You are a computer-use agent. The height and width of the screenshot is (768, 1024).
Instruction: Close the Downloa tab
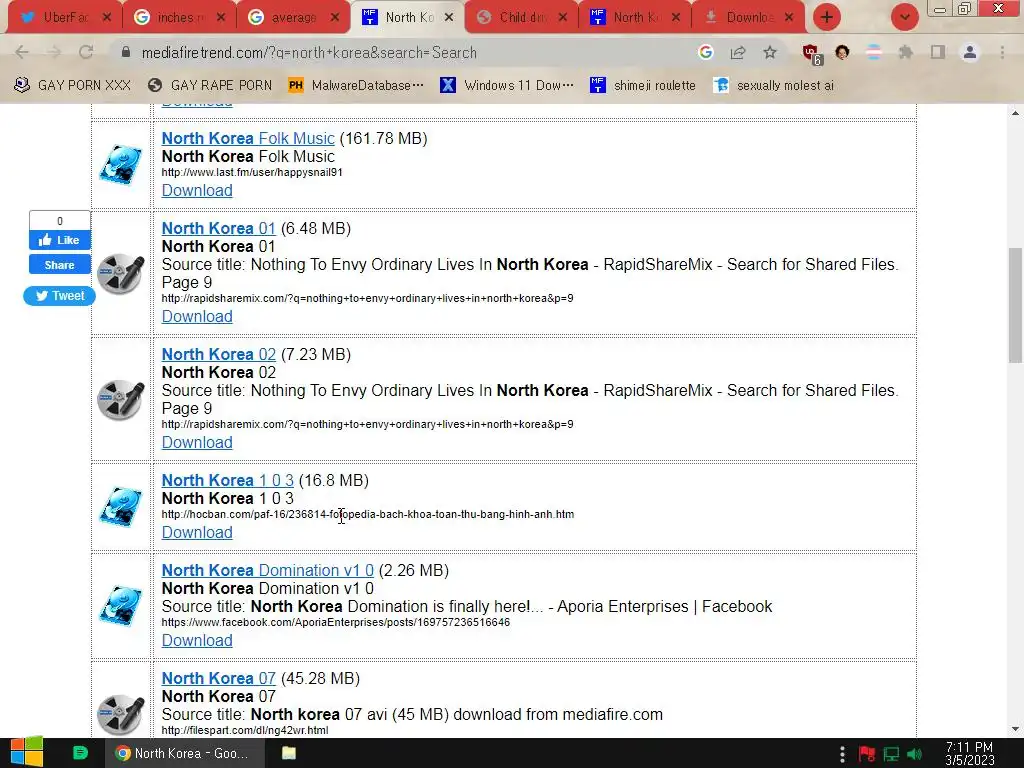(789, 18)
